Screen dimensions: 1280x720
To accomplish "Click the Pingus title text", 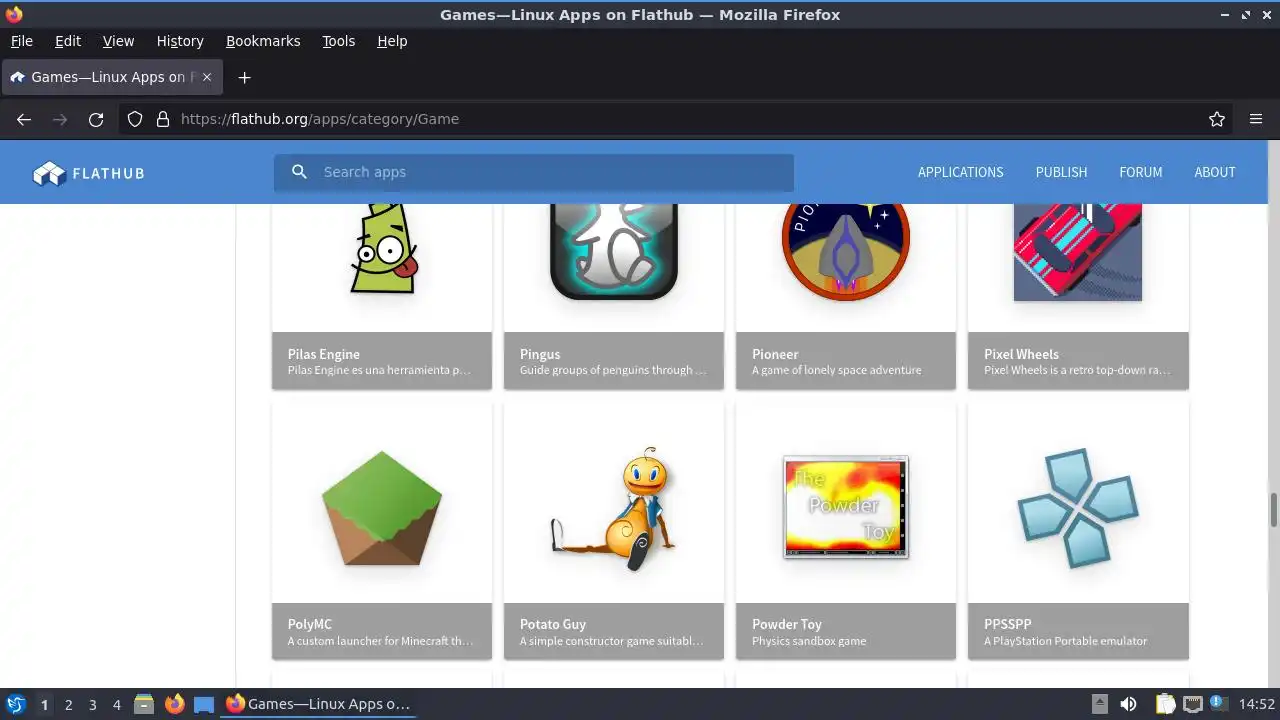I will coord(540,354).
